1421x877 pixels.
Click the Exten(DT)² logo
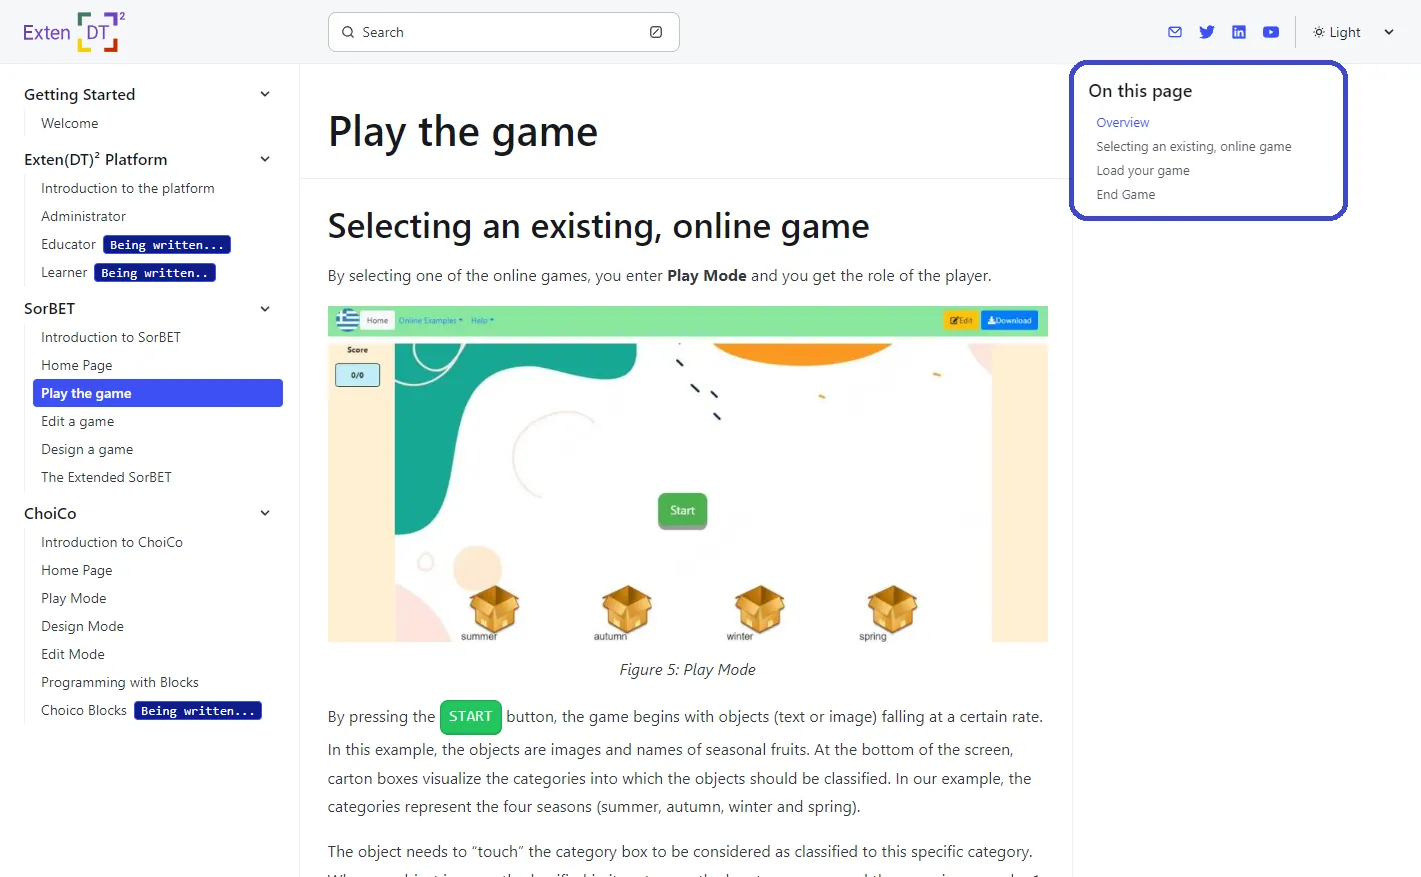click(74, 32)
